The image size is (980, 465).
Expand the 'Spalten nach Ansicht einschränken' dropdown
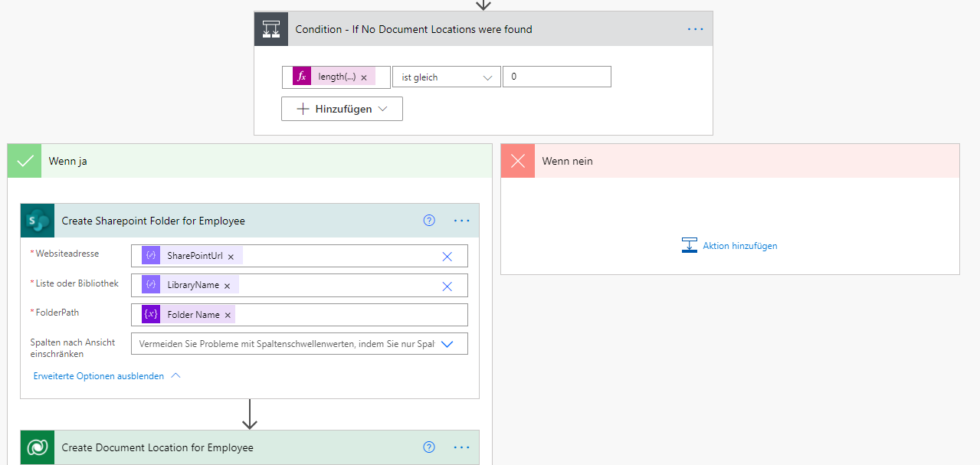[x=447, y=344]
